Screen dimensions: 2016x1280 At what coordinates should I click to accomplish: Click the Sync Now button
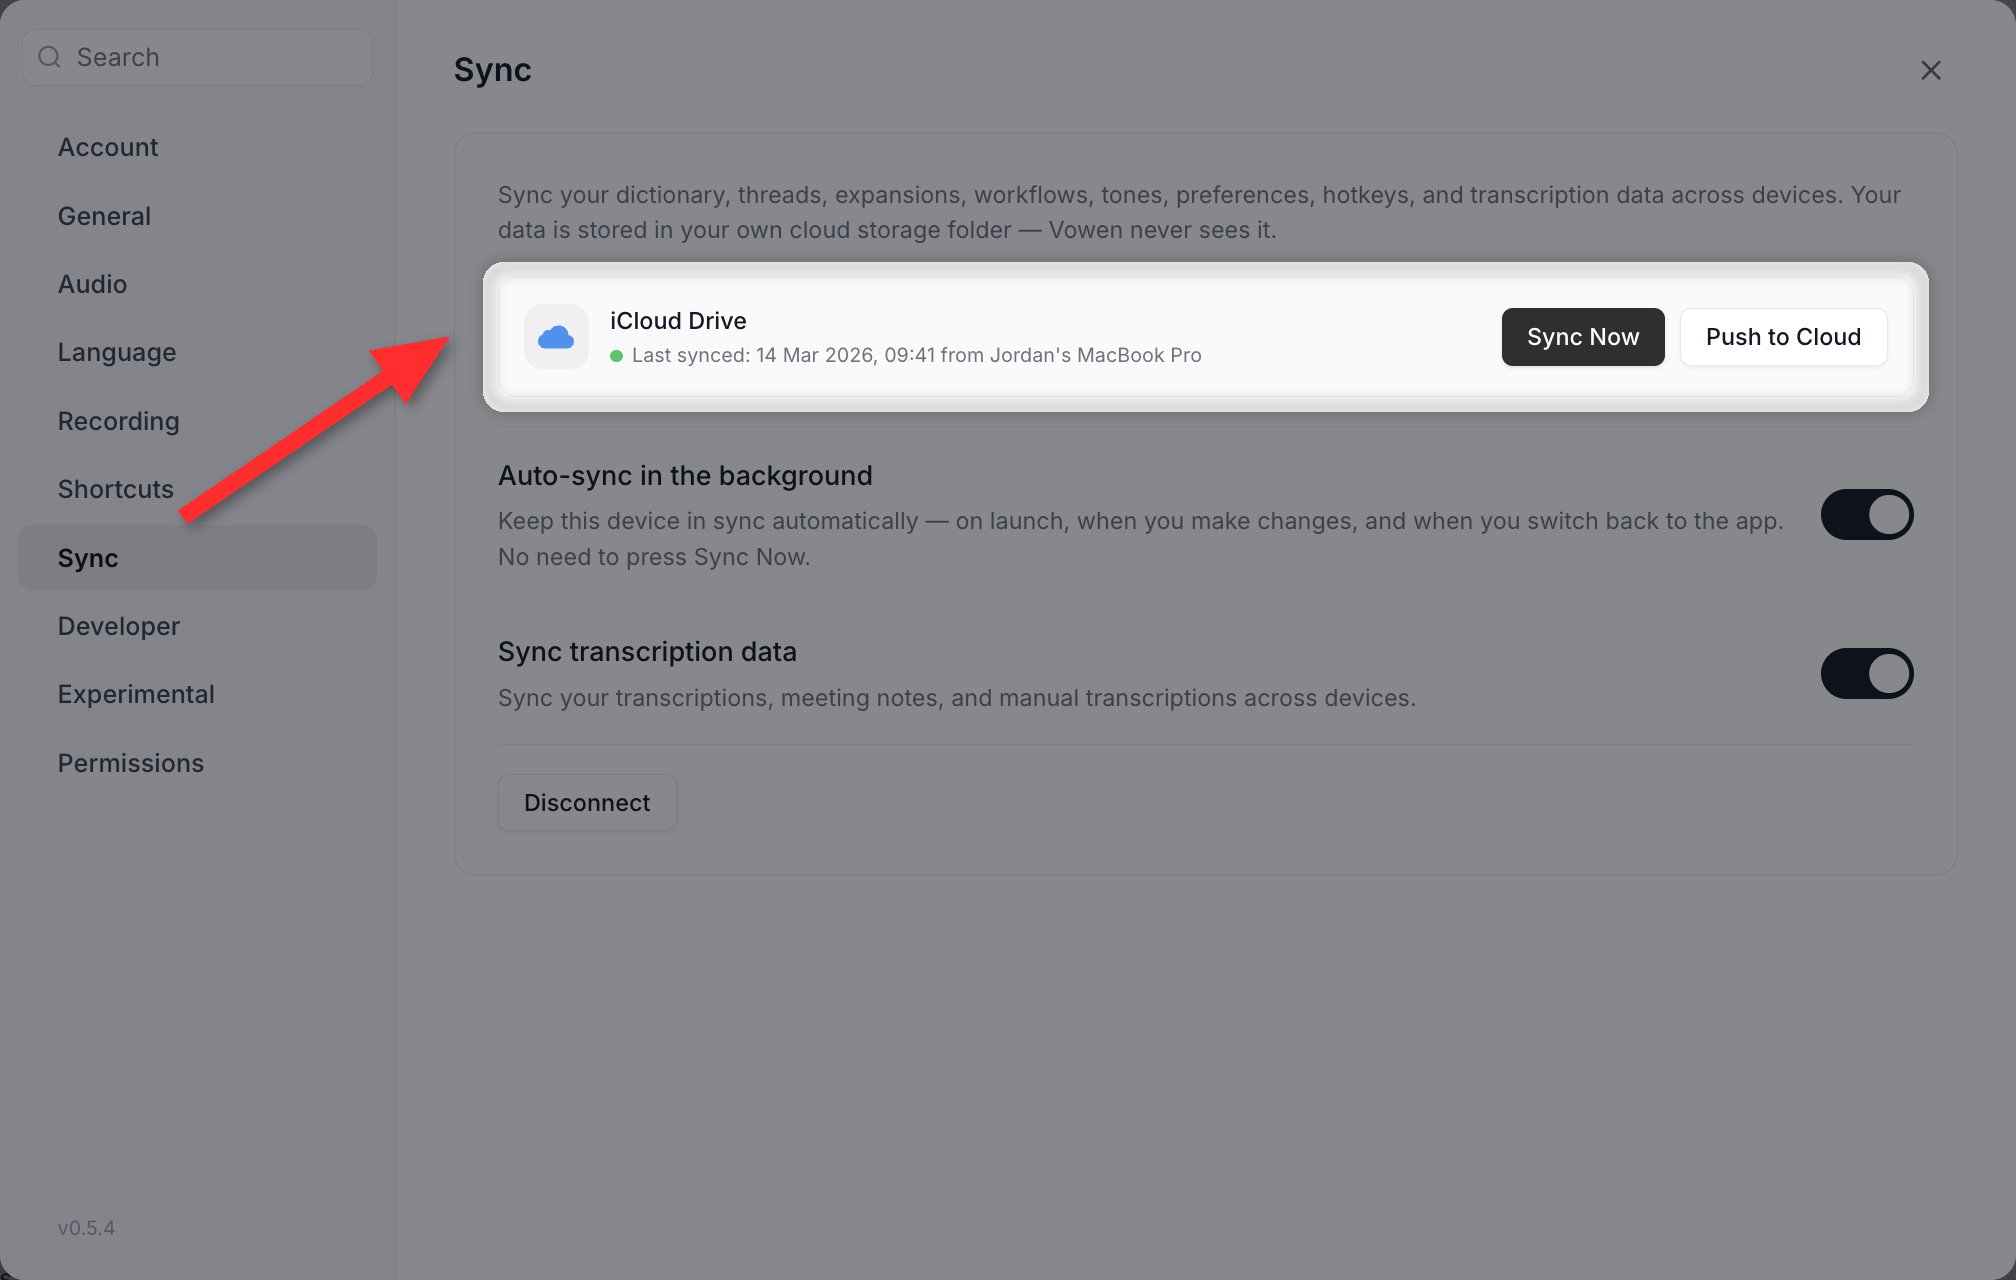[1583, 337]
